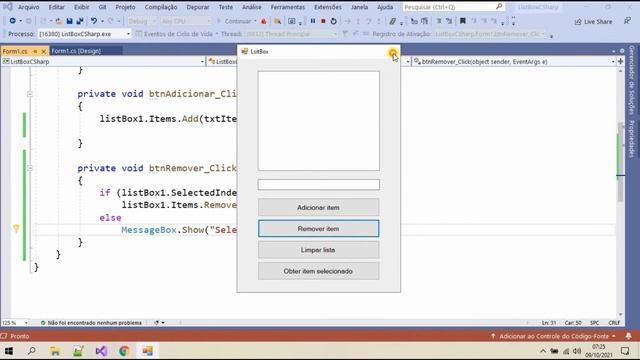Click the comment selected lines icon
This screenshot has width=640, height=360.
438,21
